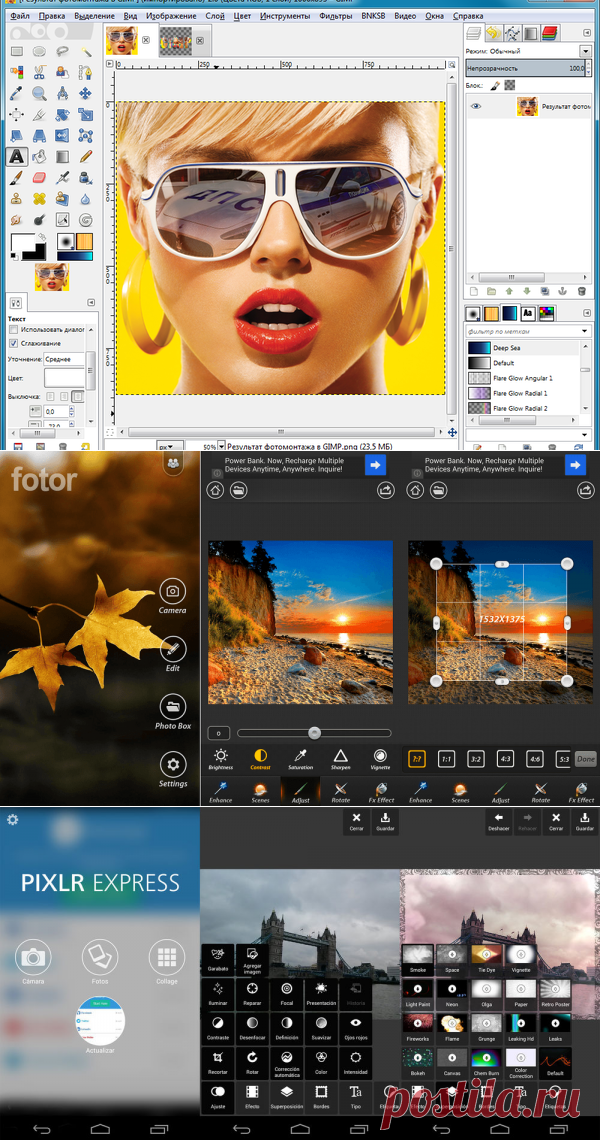Viewport: 600px width, 1140px height.
Task: Select the Ellipse Select tool in GIMP
Action: [x=39, y=51]
